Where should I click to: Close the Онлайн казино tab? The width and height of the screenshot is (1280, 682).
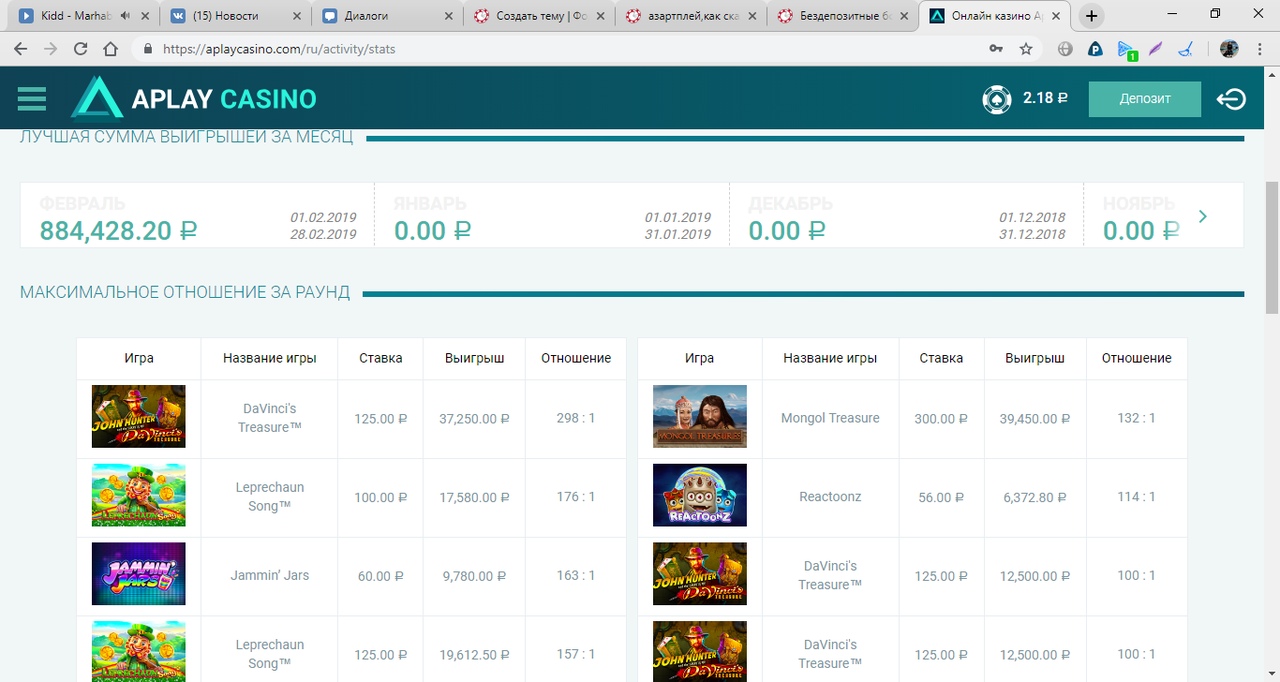[x=1056, y=16]
